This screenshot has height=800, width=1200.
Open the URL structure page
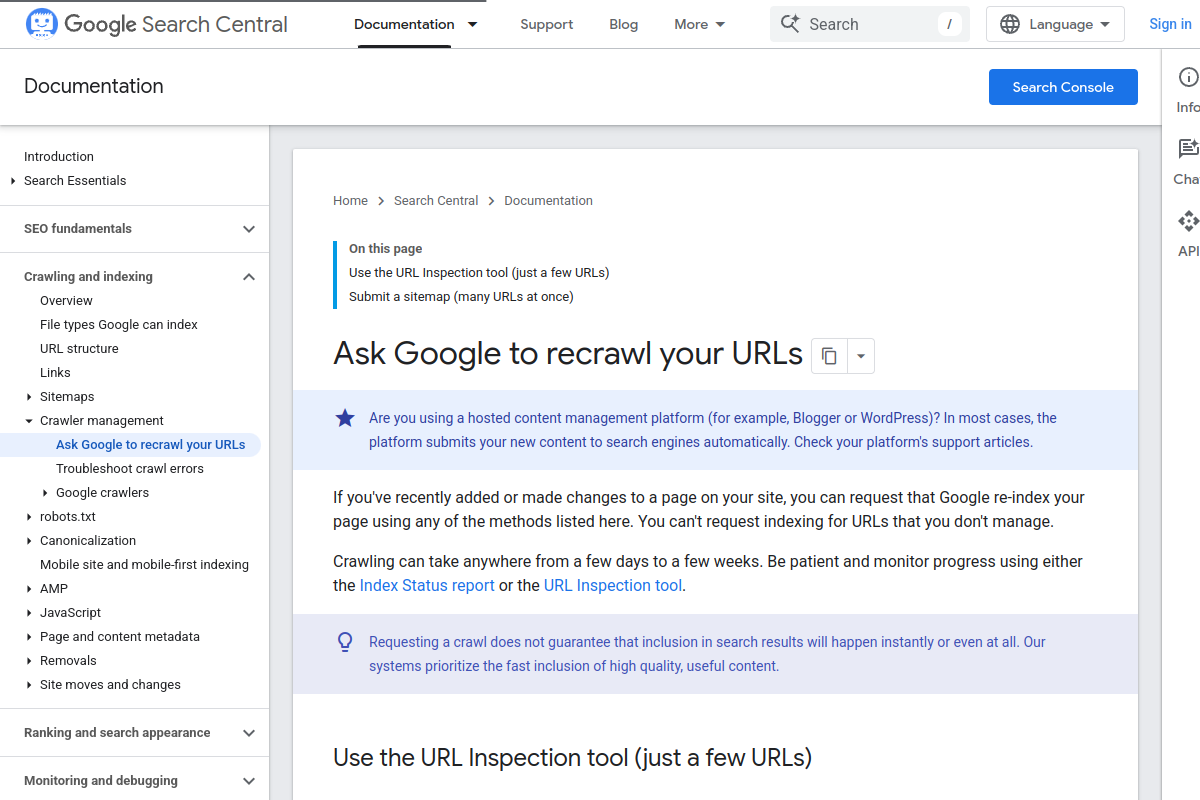(79, 349)
